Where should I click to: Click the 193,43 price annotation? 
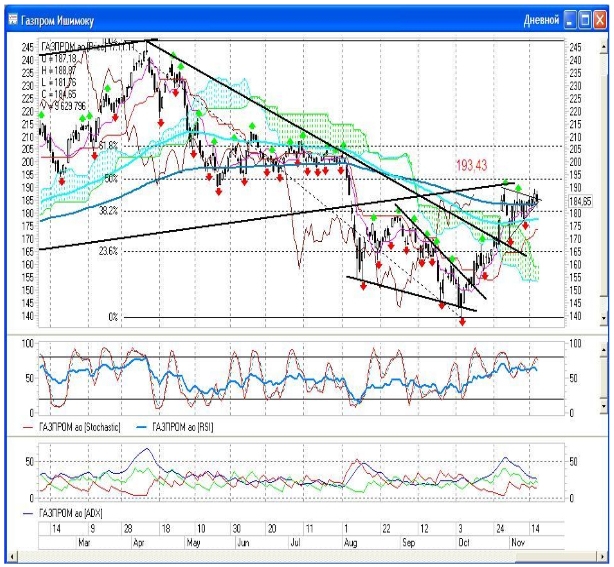tap(471, 166)
